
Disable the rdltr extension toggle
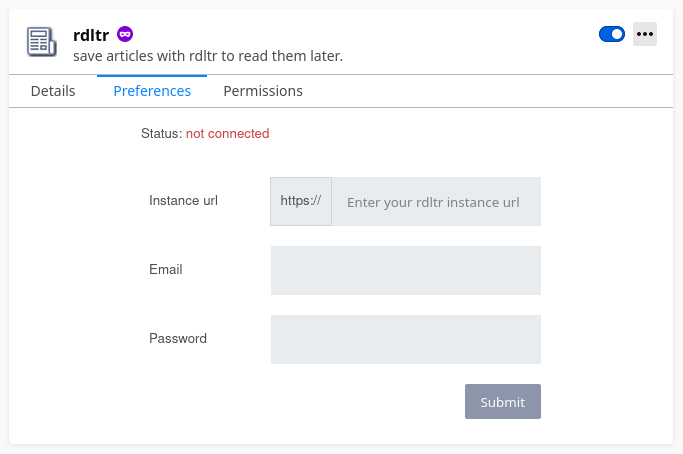[x=612, y=34]
